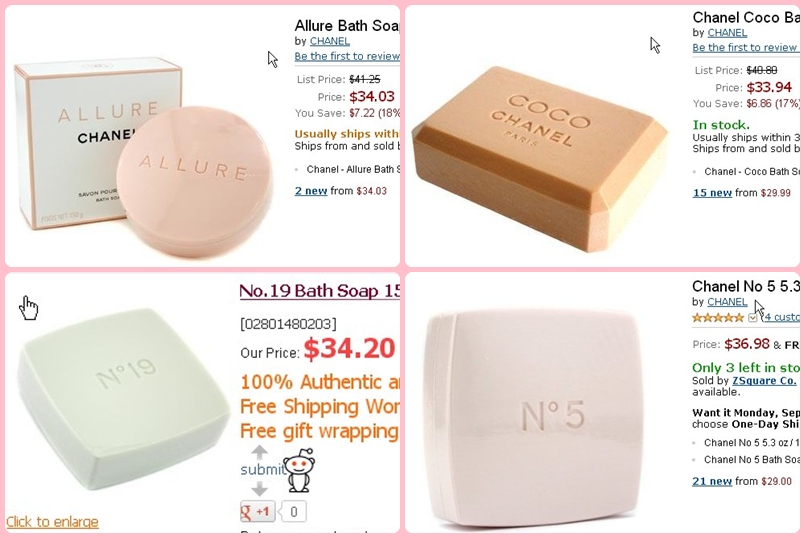Open the star rating dropdown arrow
The height and width of the screenshot is (538, 805).
(x=752, y=318)
